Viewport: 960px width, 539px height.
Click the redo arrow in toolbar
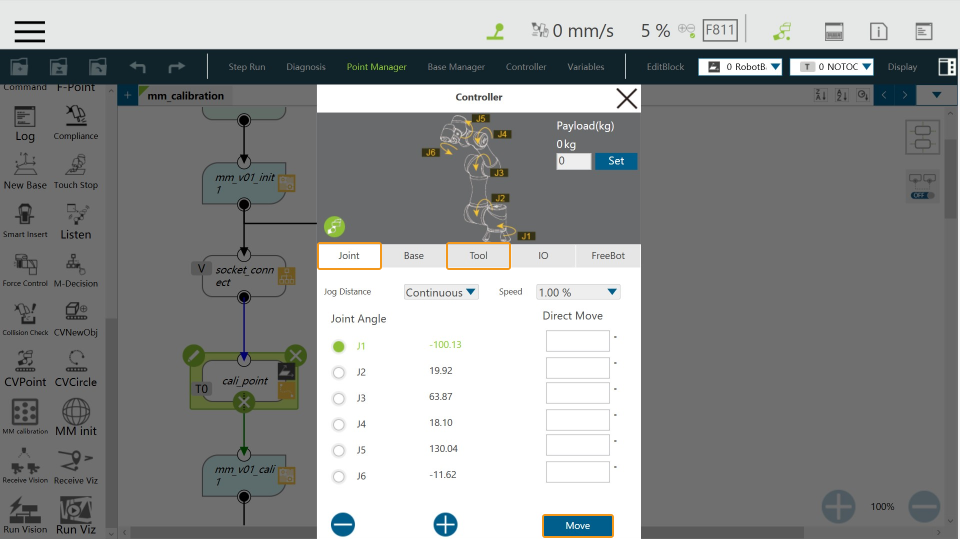[x=176, y=67]
